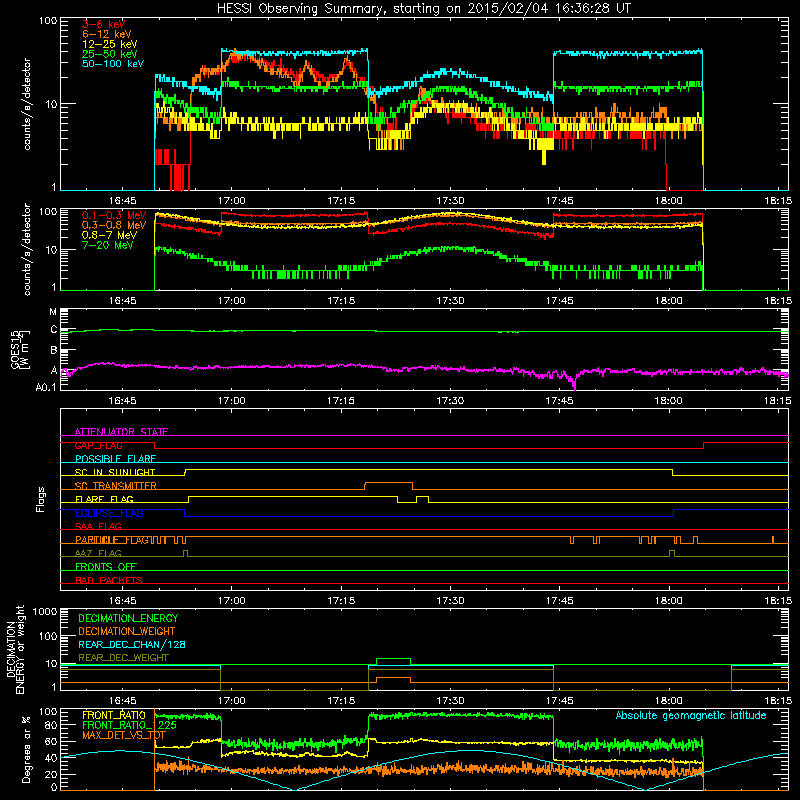Viewport: 800px width, 800px height.
Task: Select the BAD_PACKETS flag label
Action: click(x=109, y=580)
